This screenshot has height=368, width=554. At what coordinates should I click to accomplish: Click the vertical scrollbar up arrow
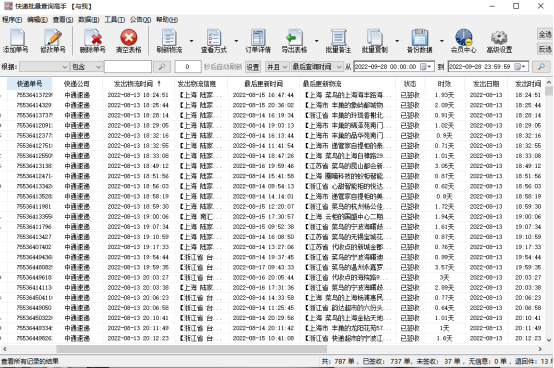[x=549, y=82]
